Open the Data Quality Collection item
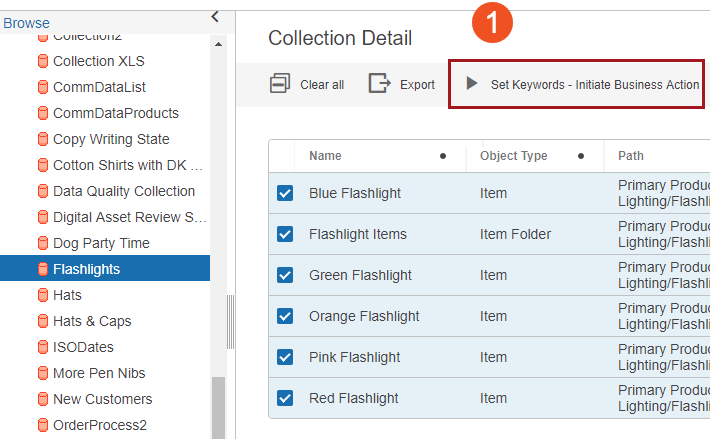This screenshot has height=439, width=710. pyautogui.click(x=123, y=191)
